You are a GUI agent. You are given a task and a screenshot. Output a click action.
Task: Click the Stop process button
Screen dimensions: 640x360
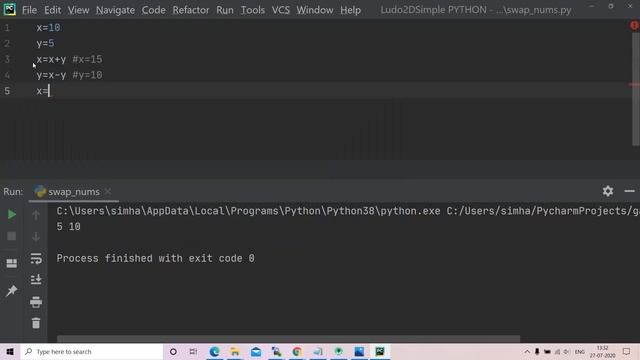point(12,236)
